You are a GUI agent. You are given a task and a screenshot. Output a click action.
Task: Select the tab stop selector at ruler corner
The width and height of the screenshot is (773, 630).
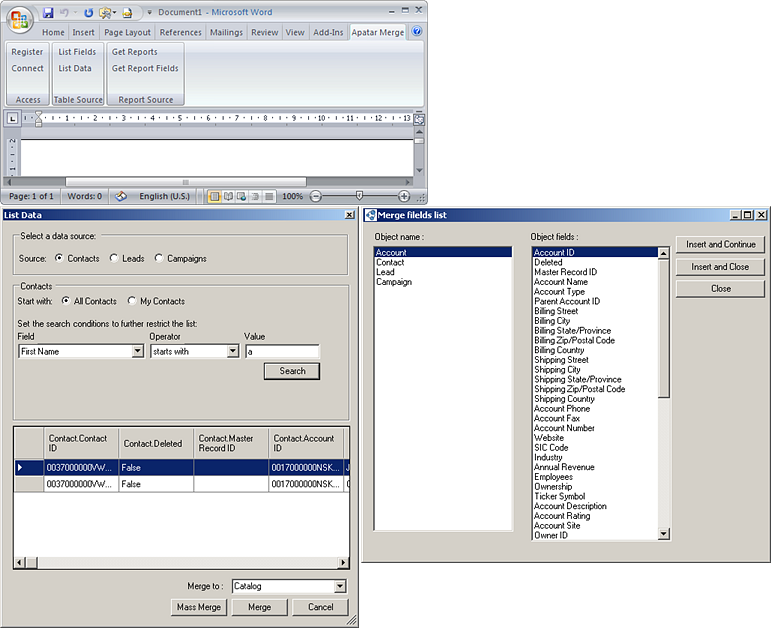point(12,118)
